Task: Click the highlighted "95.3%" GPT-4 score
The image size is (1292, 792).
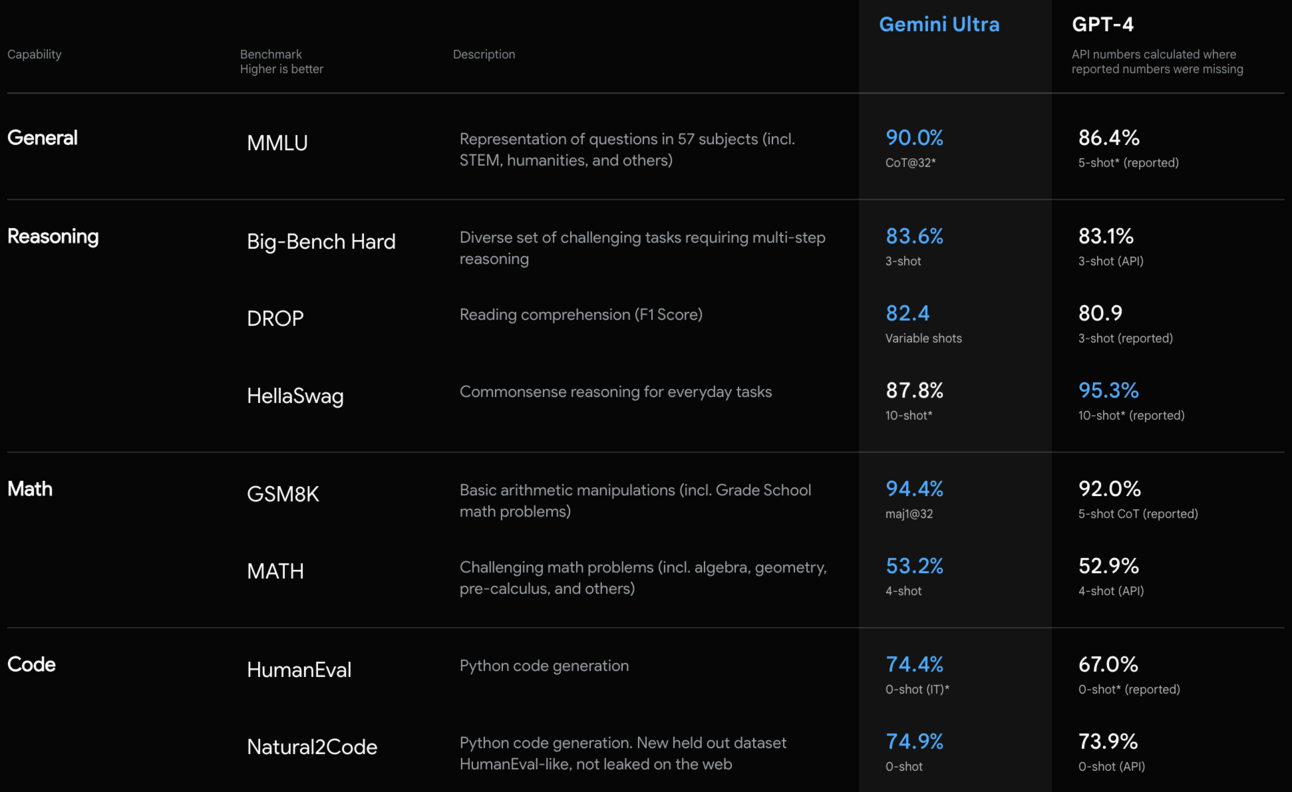Action: 1108,390
